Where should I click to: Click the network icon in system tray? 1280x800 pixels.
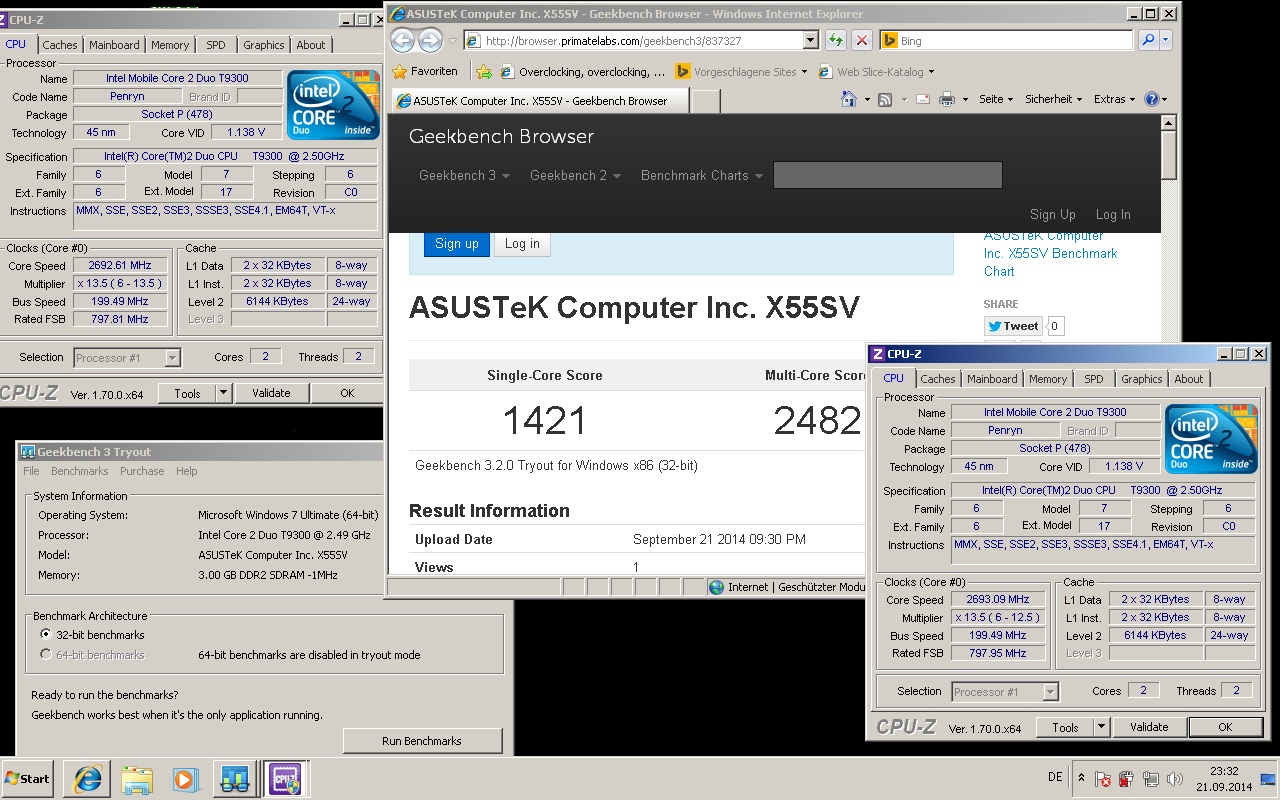1150,779
